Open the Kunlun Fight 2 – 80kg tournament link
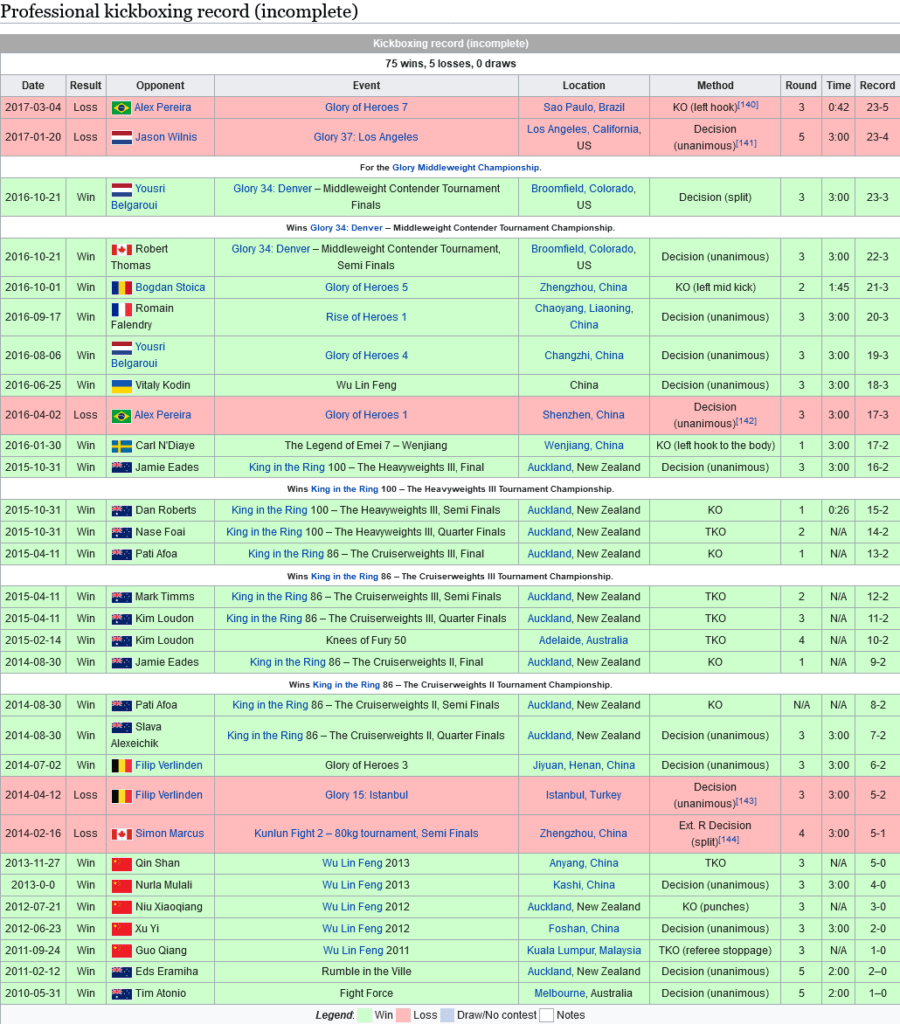This screenshot has height=1024, width=900. tap(366, 834)
